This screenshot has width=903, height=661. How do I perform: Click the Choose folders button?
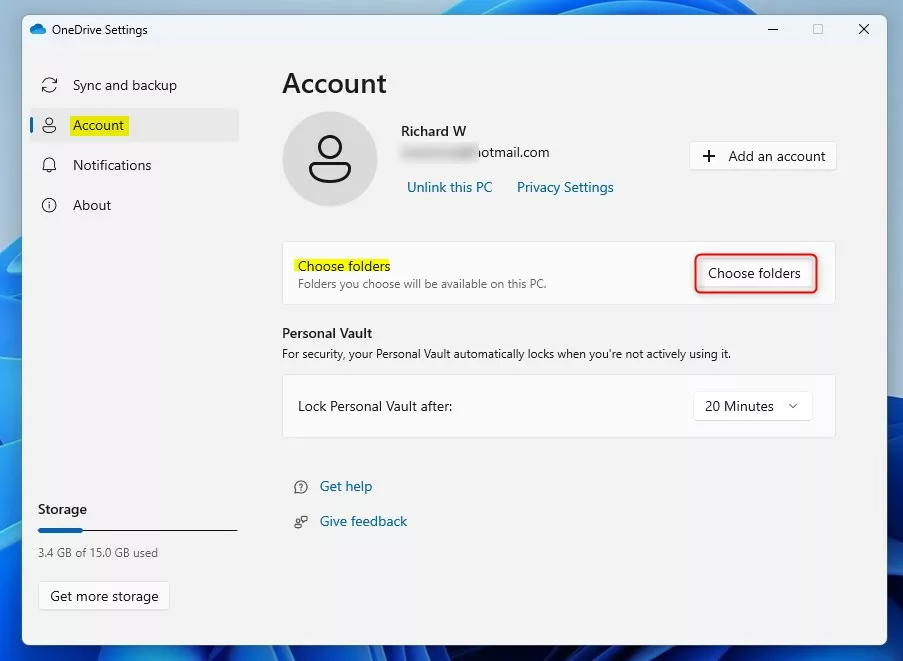(x=755, y=273)
